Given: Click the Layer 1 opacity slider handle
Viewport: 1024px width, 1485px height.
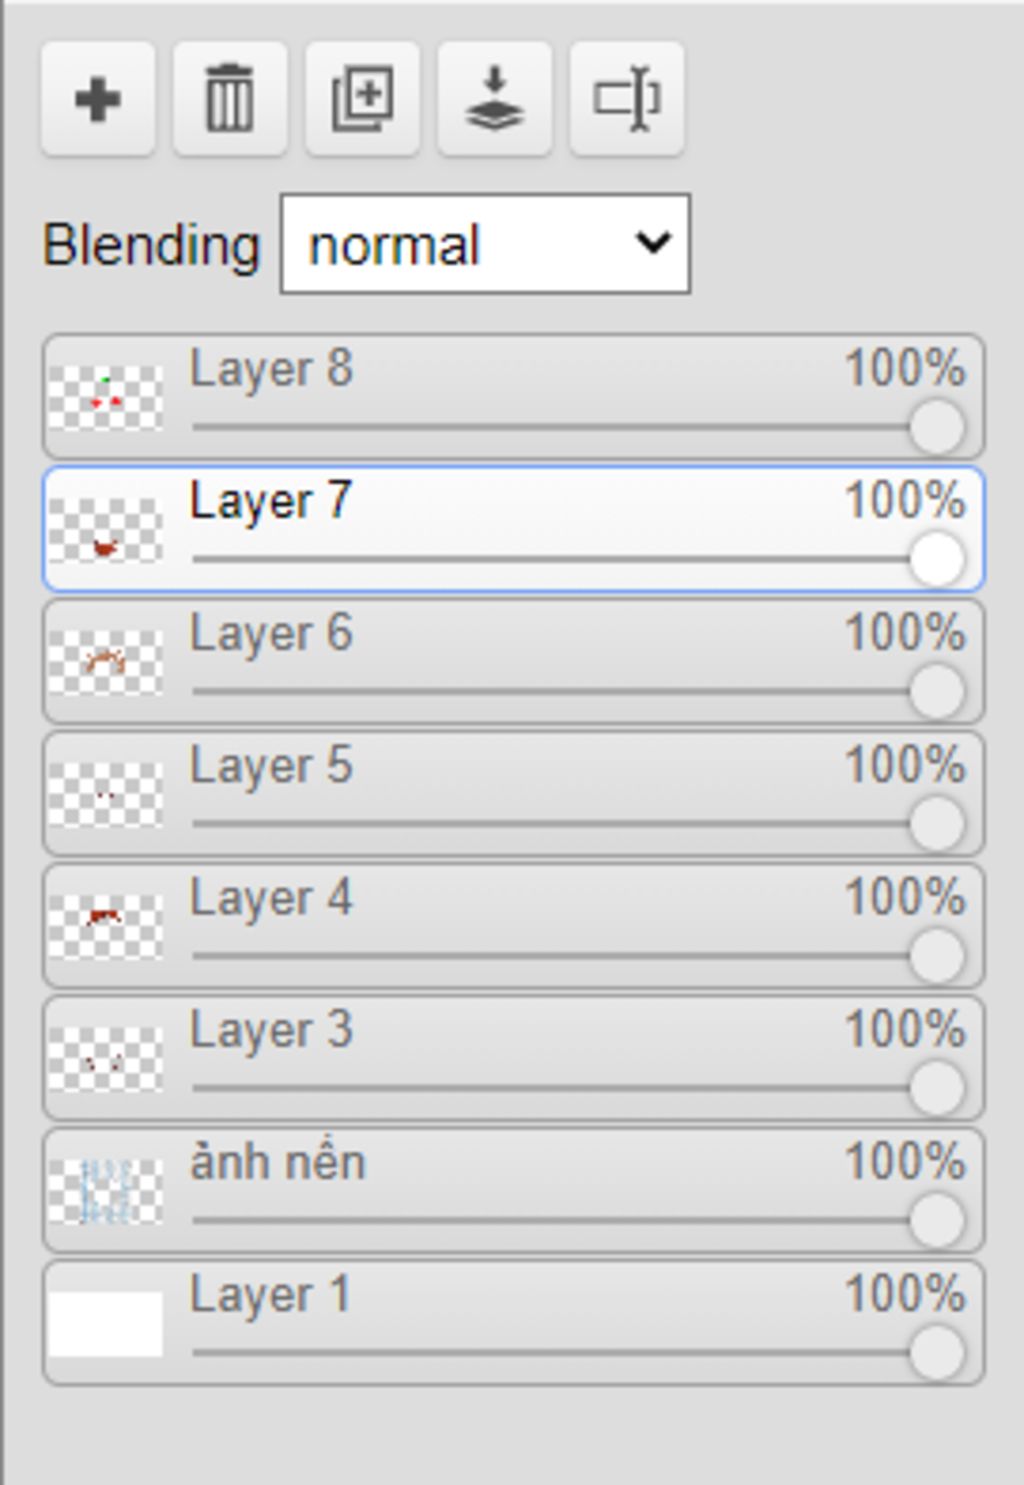Looking at the screenshot, I should [x=937, y=1352].
